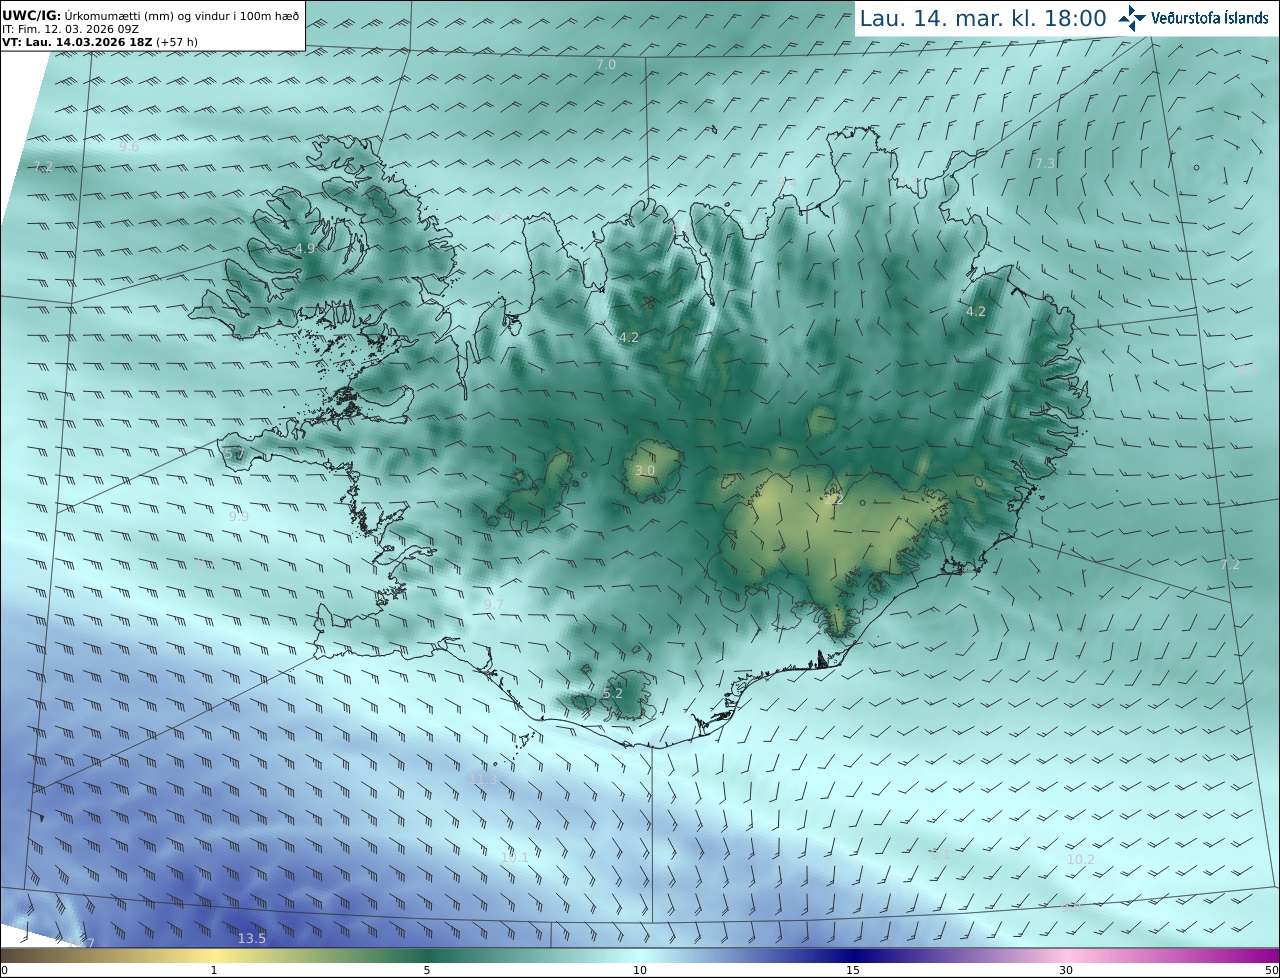
Task: Click the 50 tick on the color scale
Action: pos(1271,970)
